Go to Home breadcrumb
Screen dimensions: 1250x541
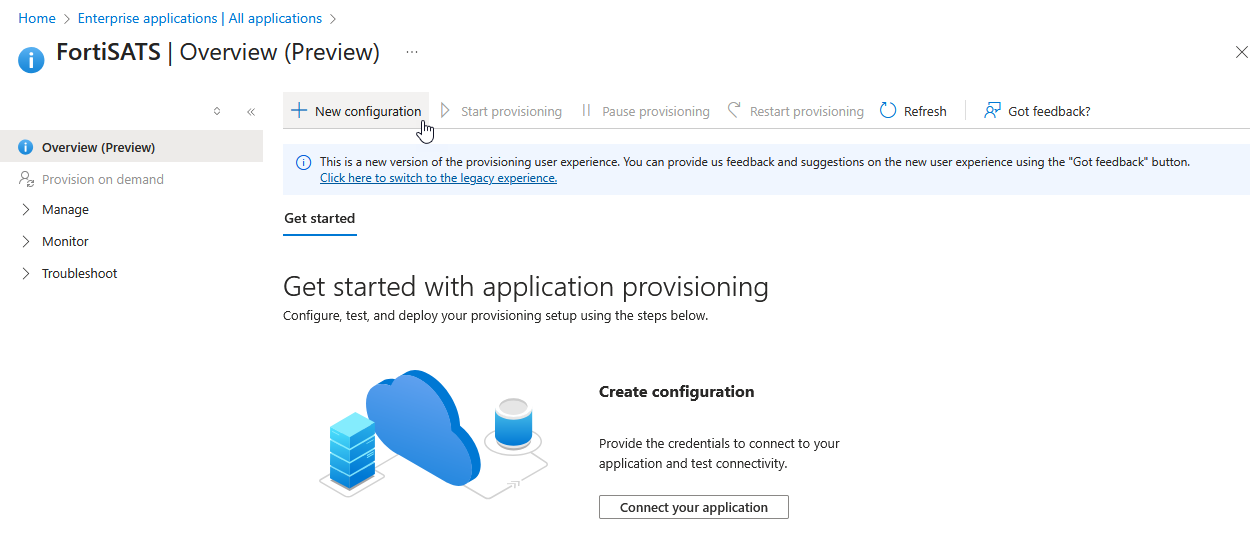point(37,18)
